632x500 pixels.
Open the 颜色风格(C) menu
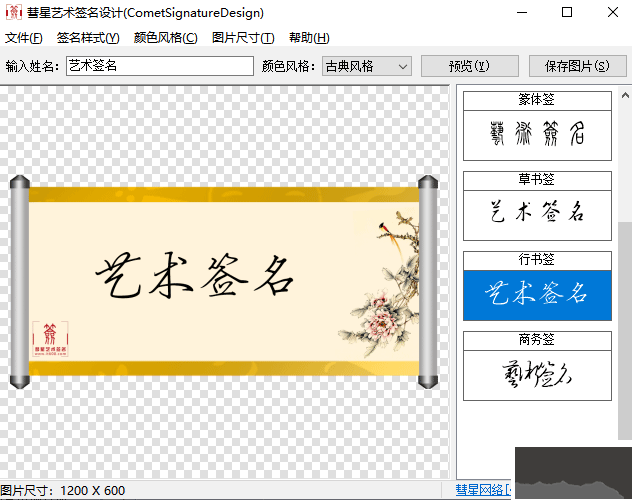click(x=165, y=38)
